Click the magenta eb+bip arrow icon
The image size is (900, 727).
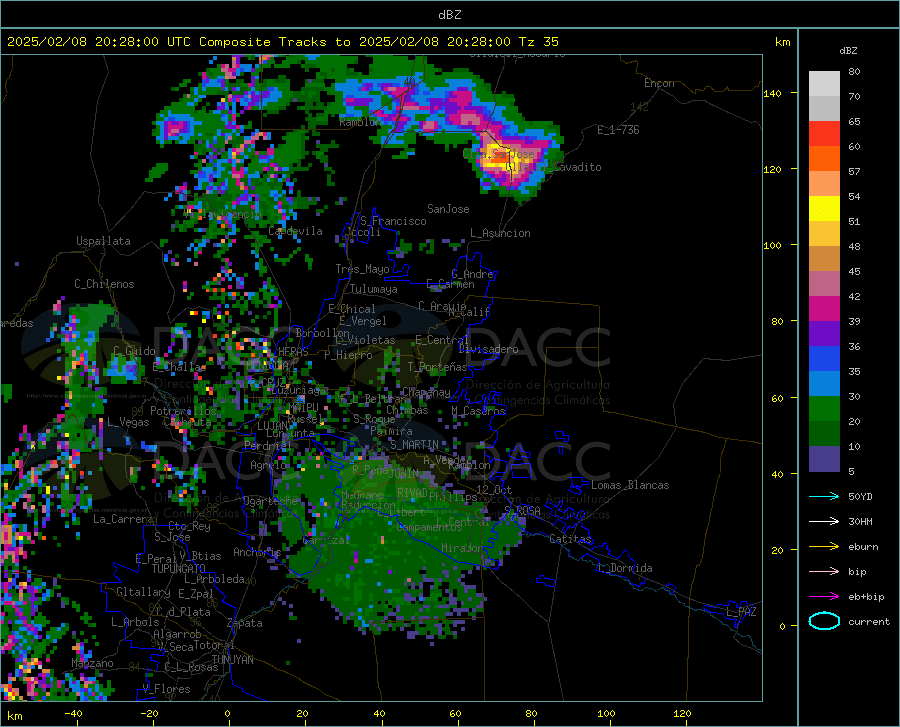(x=824, y=597)
